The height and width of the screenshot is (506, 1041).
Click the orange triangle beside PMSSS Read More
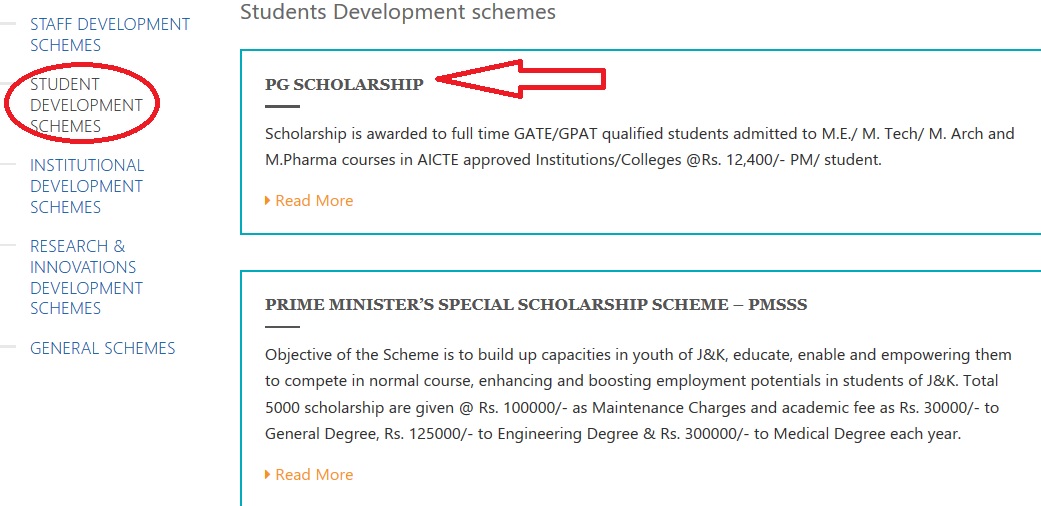(268, 475)
